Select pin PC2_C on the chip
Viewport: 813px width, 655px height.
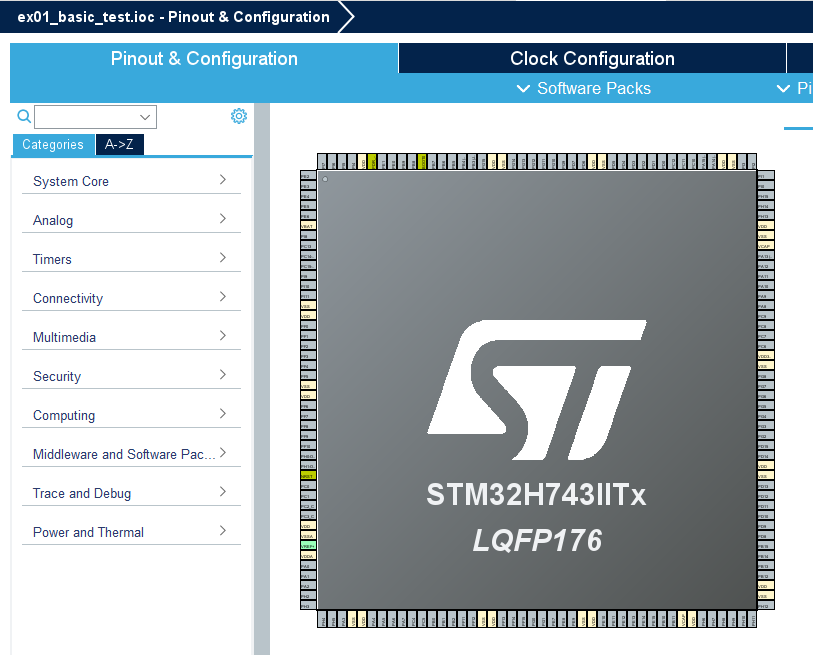[308, 506]
